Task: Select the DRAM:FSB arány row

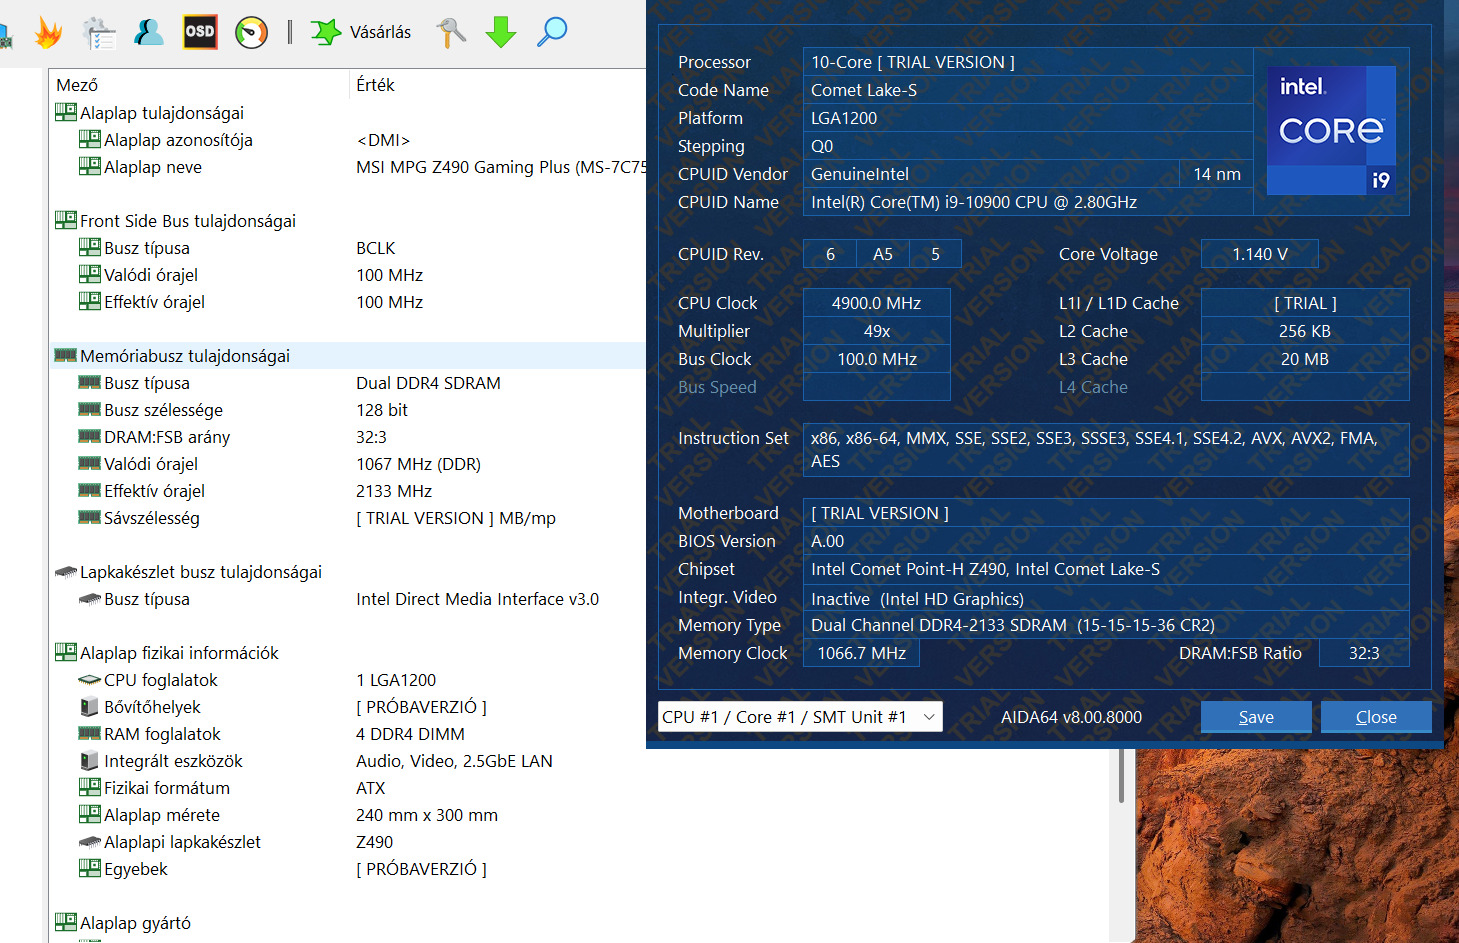Action: pos(348,437)
